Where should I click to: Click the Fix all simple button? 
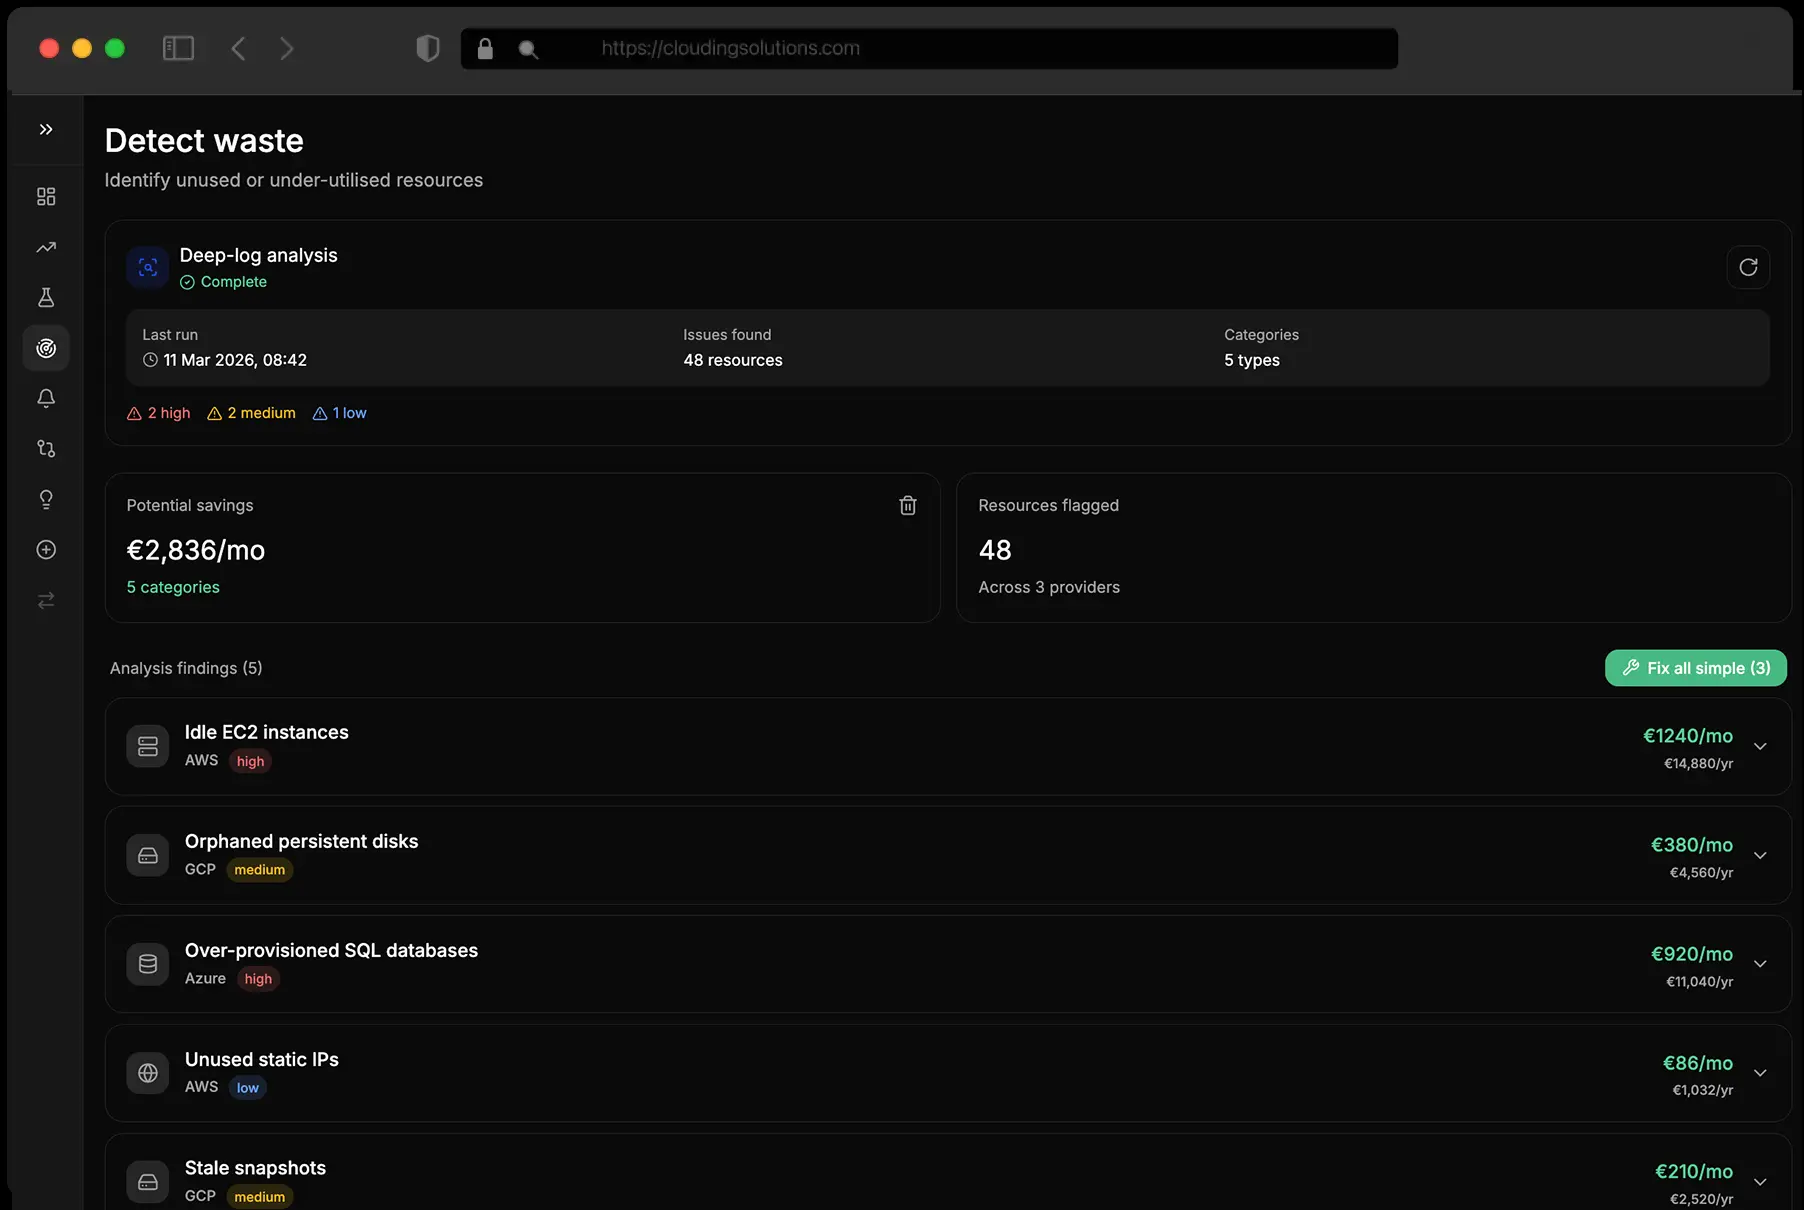tap(1695, 668)
